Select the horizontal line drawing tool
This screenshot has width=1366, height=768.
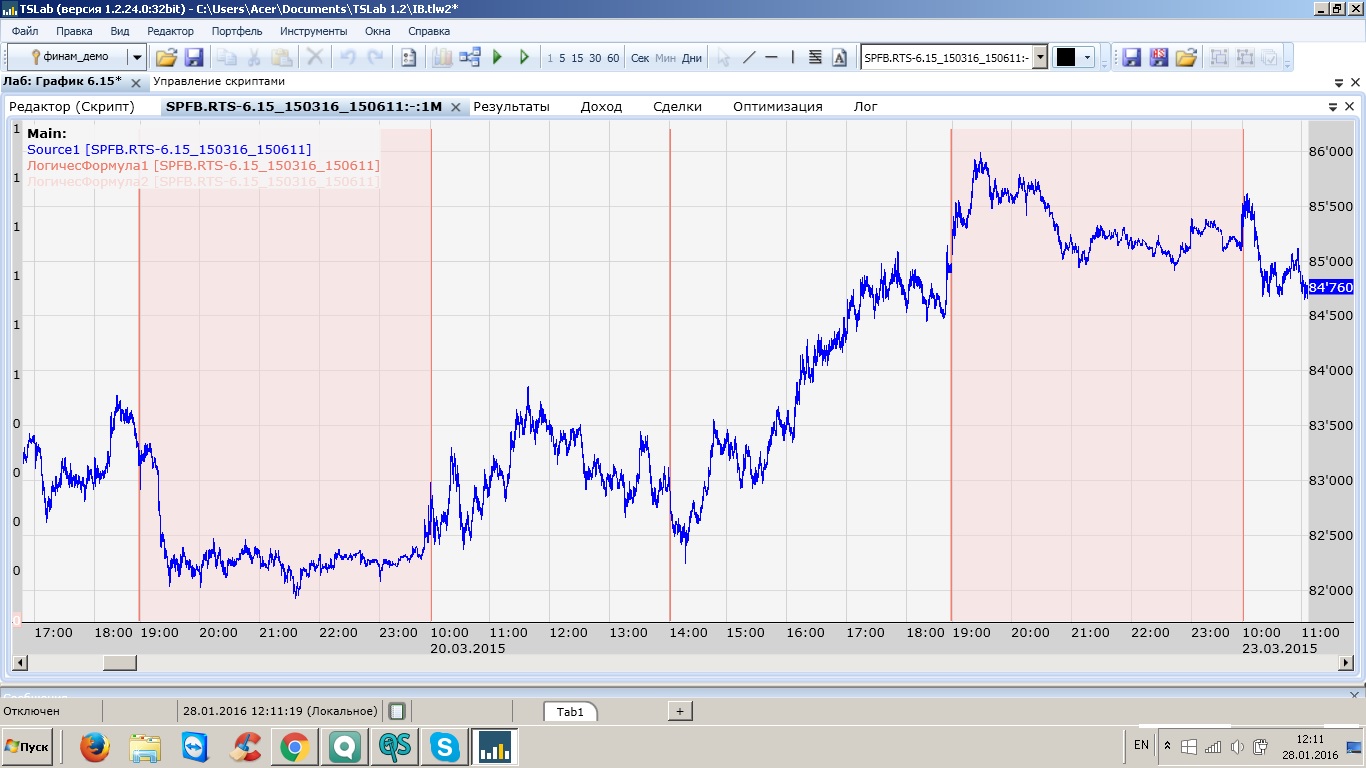[771, 57]
